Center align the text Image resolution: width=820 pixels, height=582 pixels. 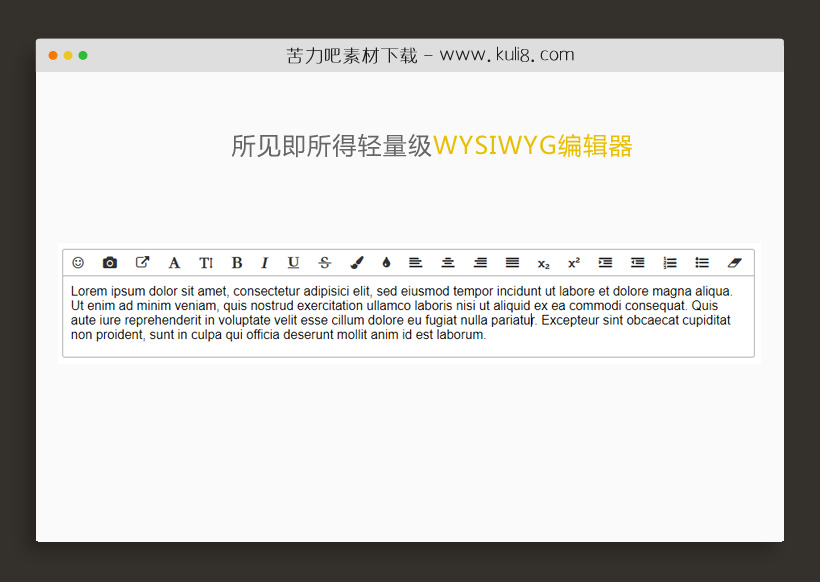click(x=448, y=262)
